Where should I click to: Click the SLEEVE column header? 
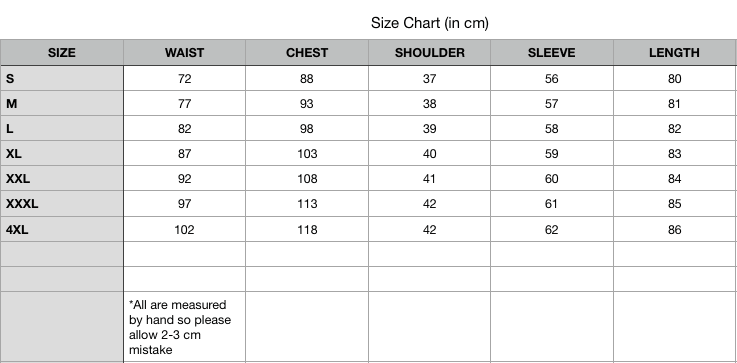552,53
